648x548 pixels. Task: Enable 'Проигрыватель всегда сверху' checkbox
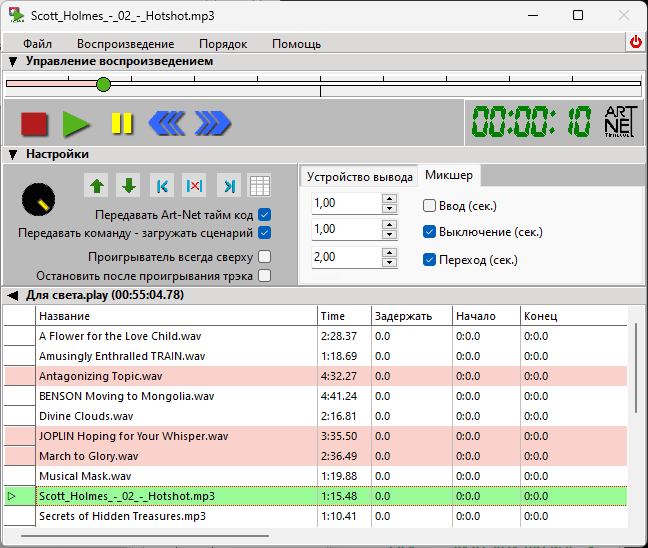264,257
